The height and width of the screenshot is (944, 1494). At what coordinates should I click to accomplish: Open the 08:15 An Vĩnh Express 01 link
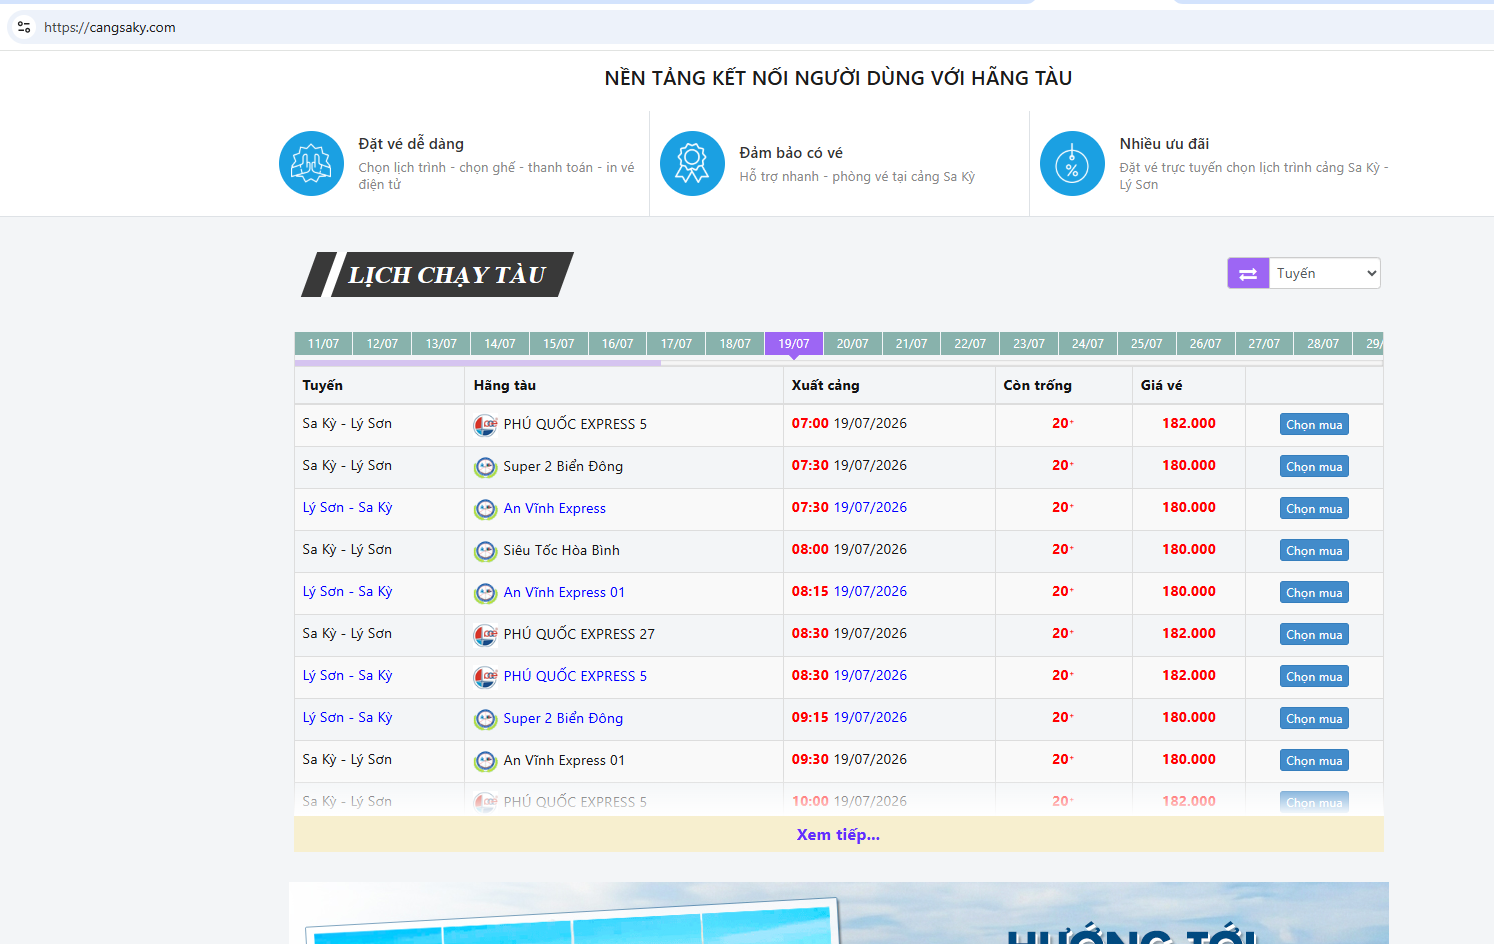tap(564, 592)
